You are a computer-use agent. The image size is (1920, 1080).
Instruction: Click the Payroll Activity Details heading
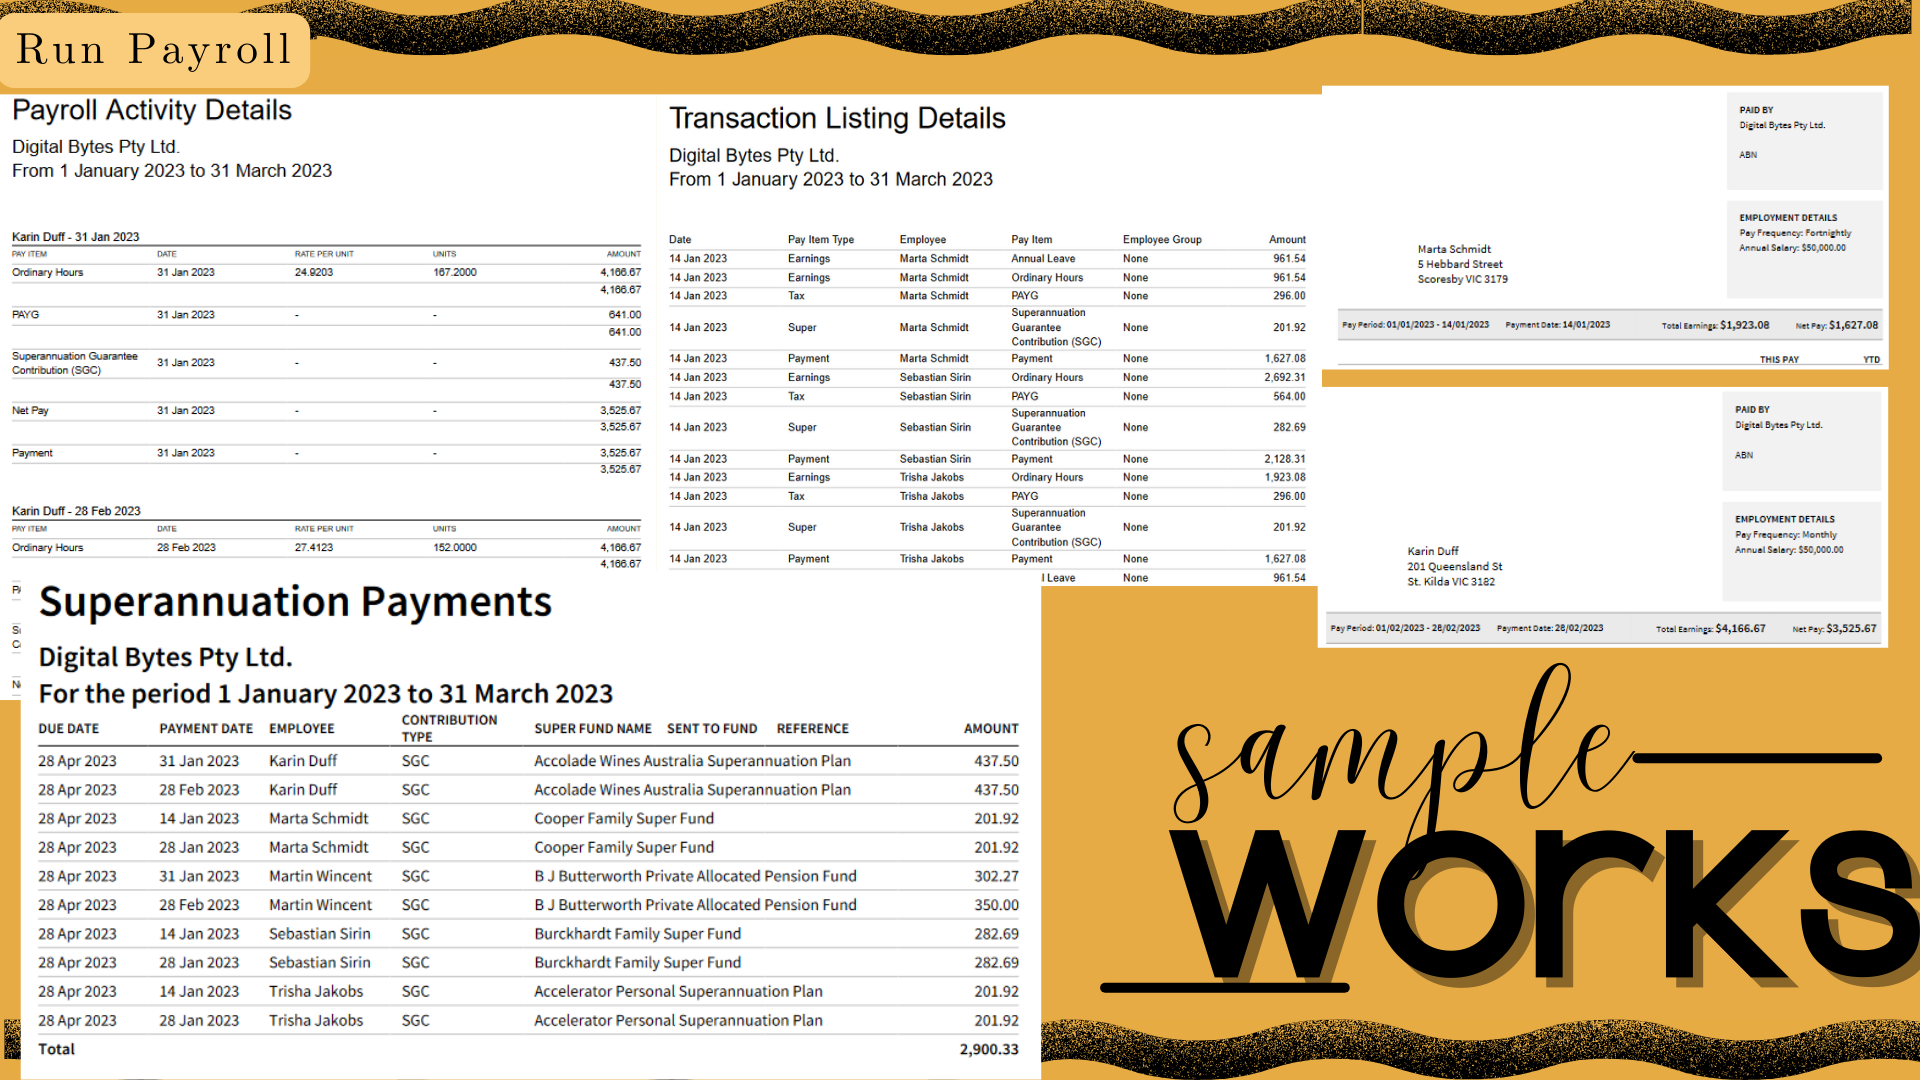[152, 110]
